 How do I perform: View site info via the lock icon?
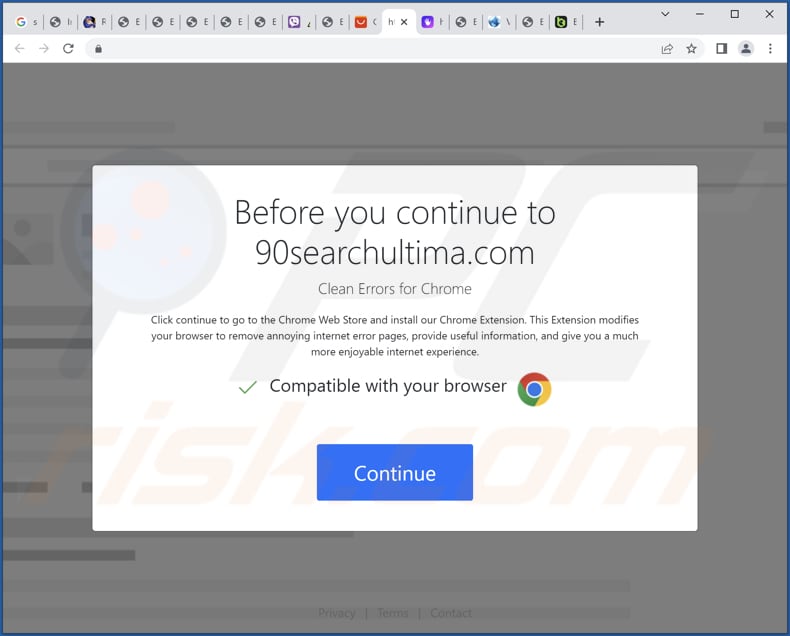(x=98, y=48)
